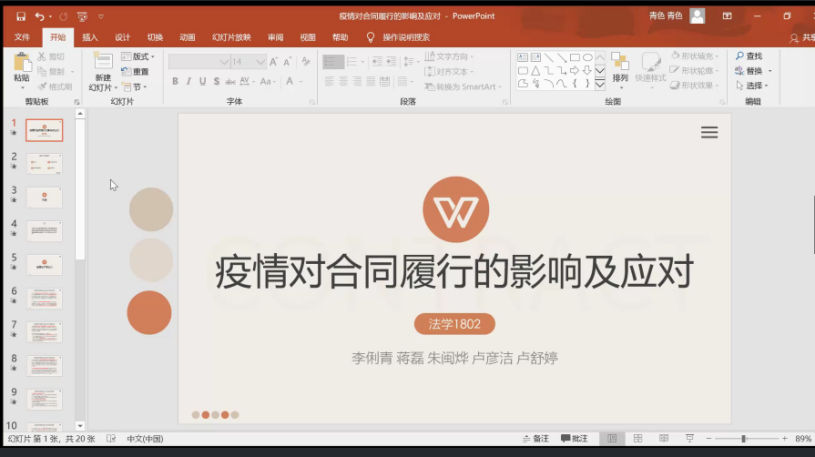Click 转换为 SmartArt

[x=463, y=86]
